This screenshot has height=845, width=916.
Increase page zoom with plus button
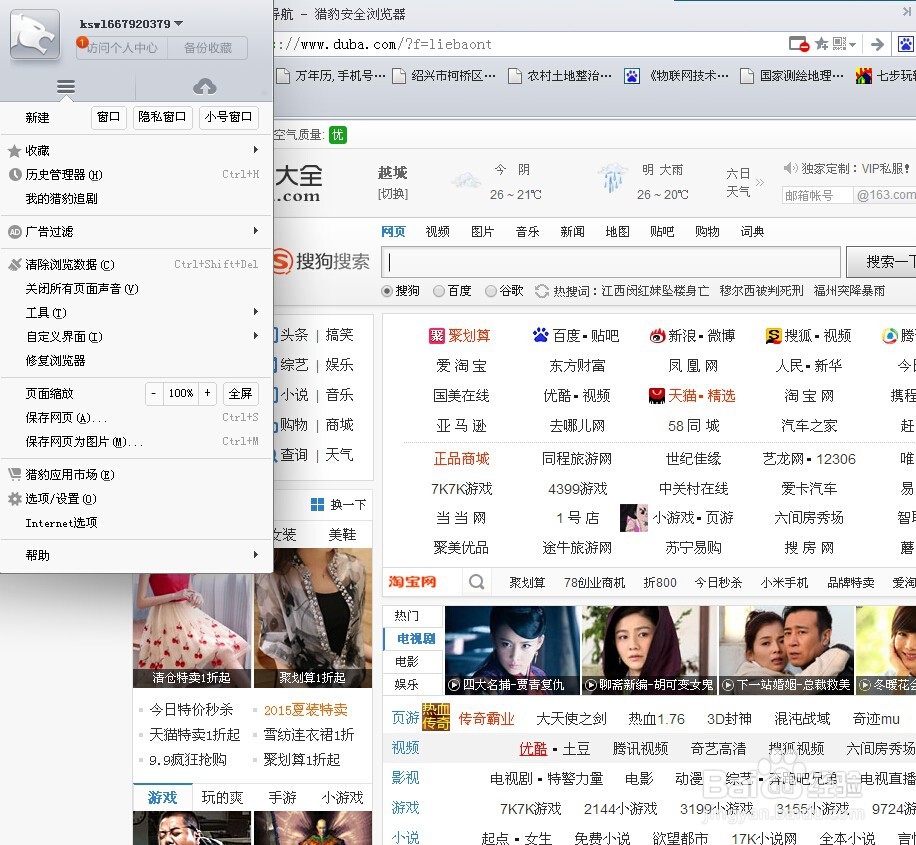[207, 393]
